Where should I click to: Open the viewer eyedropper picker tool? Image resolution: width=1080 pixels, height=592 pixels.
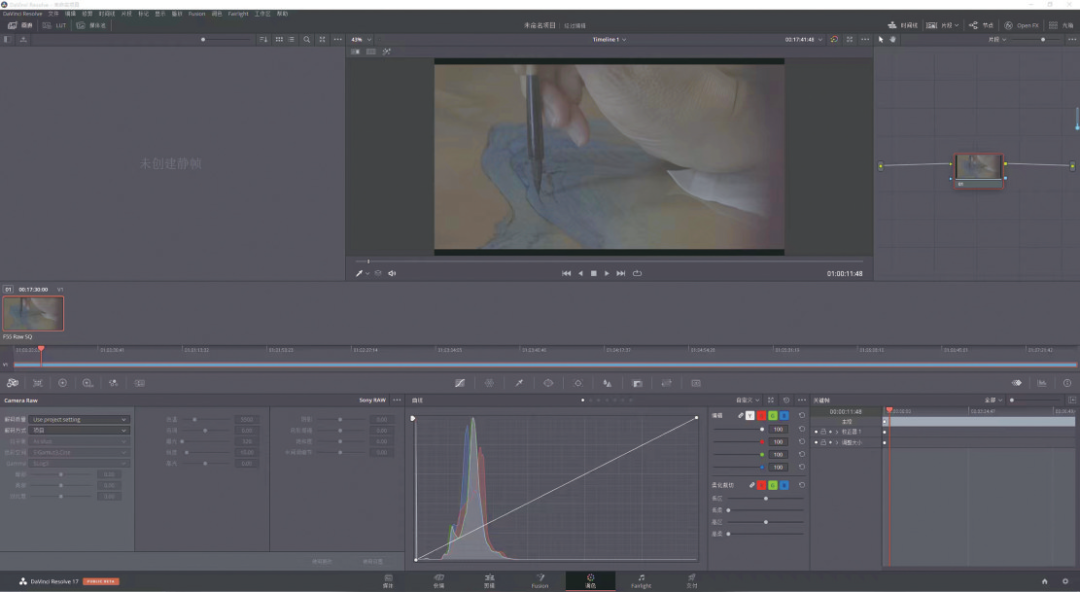coord(359,274)
